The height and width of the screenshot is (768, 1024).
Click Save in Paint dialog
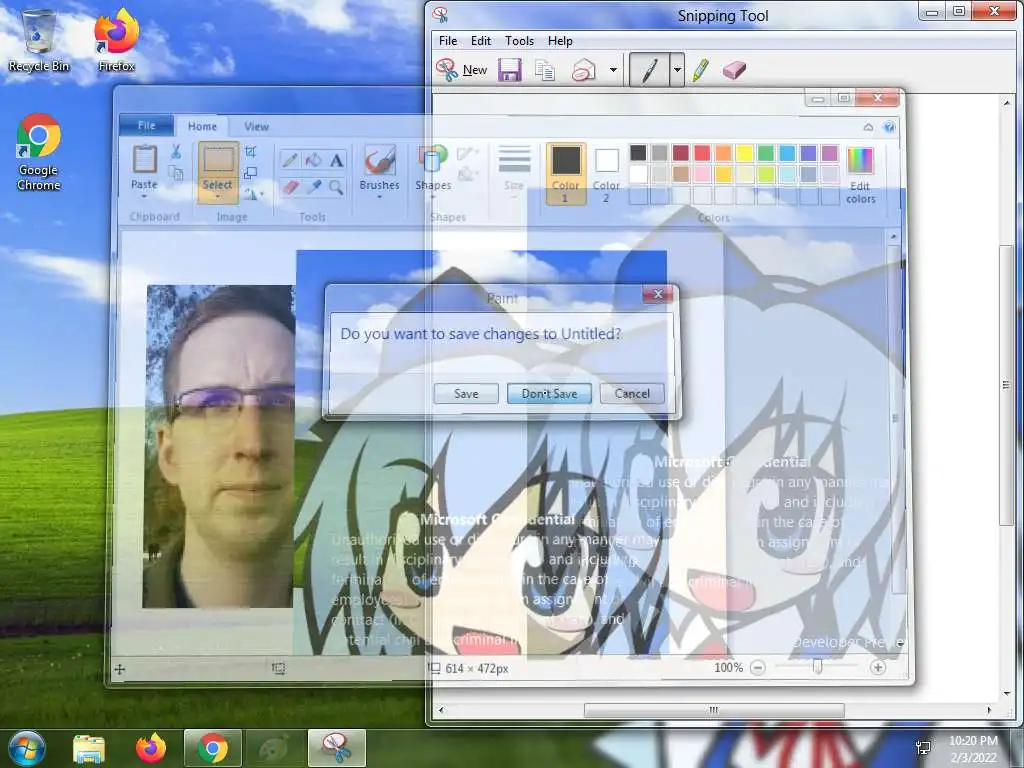click(x=466, y=394)
